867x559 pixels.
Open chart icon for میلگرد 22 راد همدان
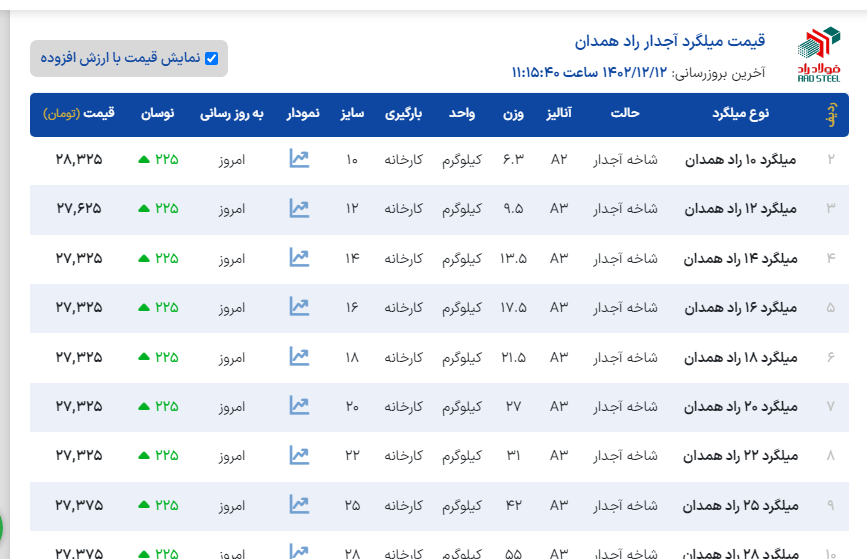point(299,455)
